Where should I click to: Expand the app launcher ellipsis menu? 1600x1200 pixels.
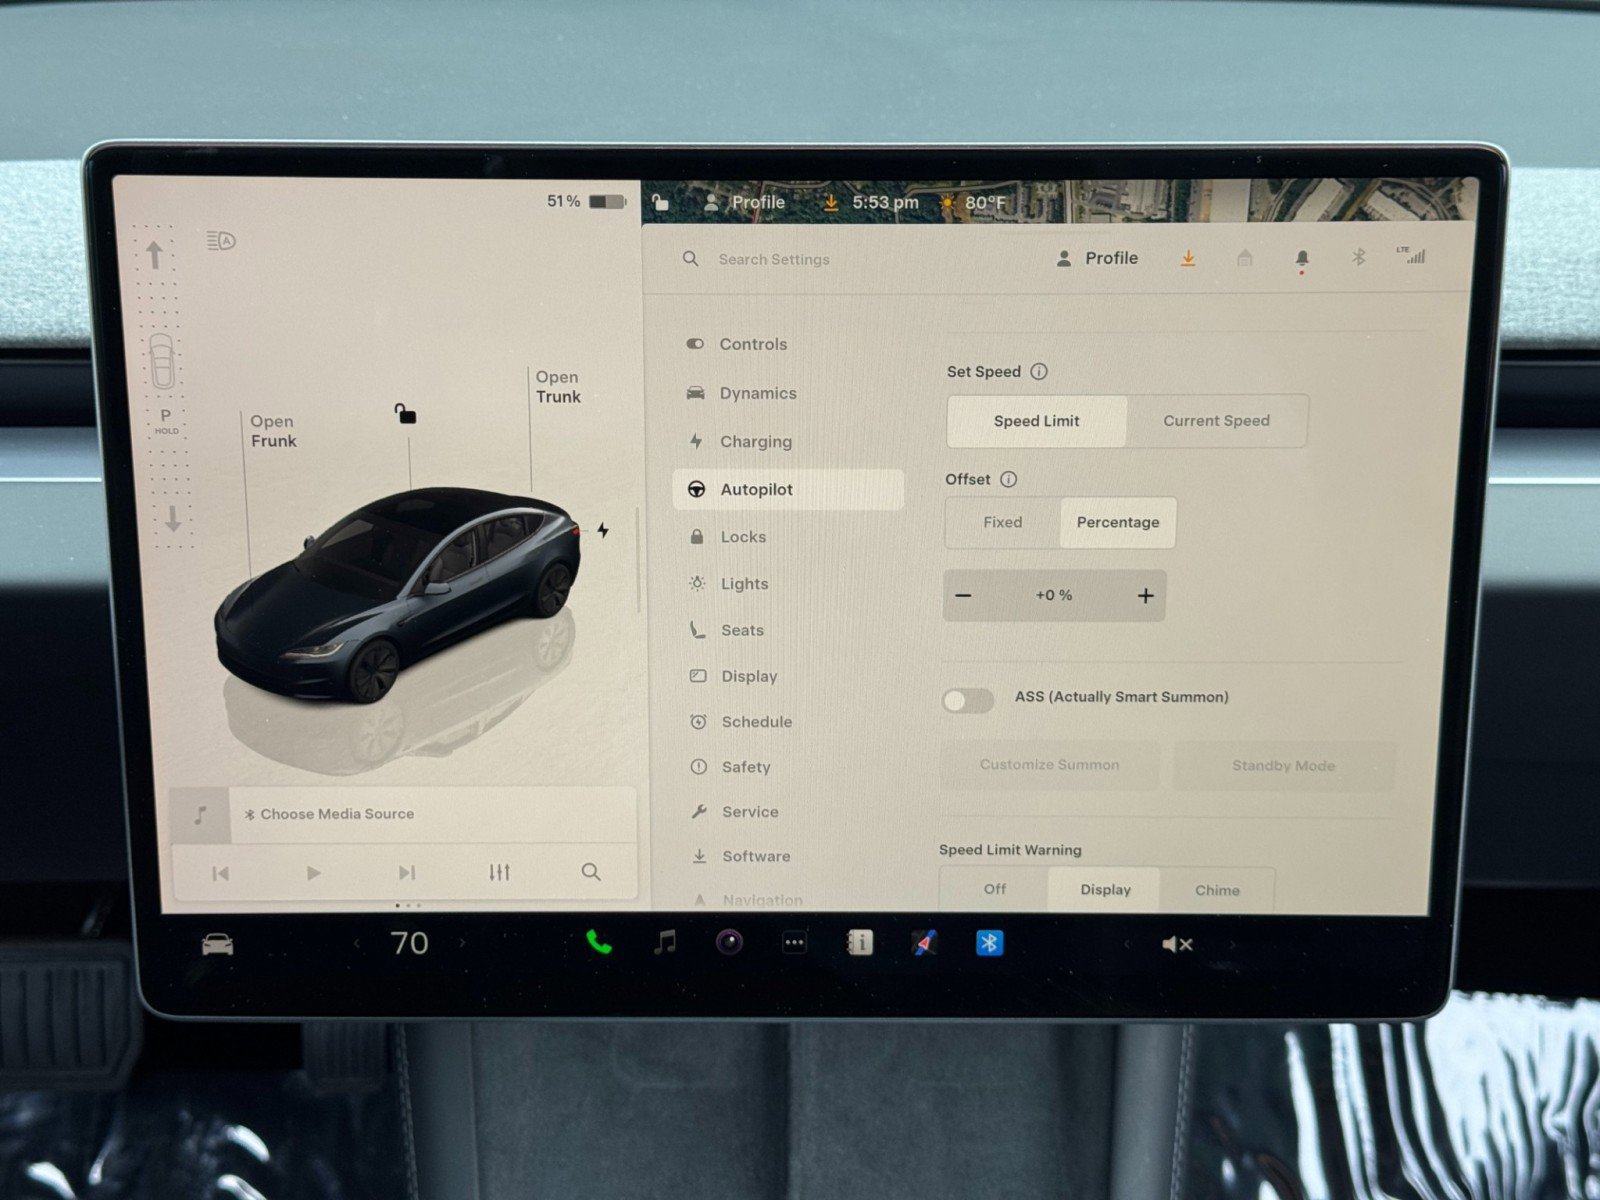click(794, 943)
